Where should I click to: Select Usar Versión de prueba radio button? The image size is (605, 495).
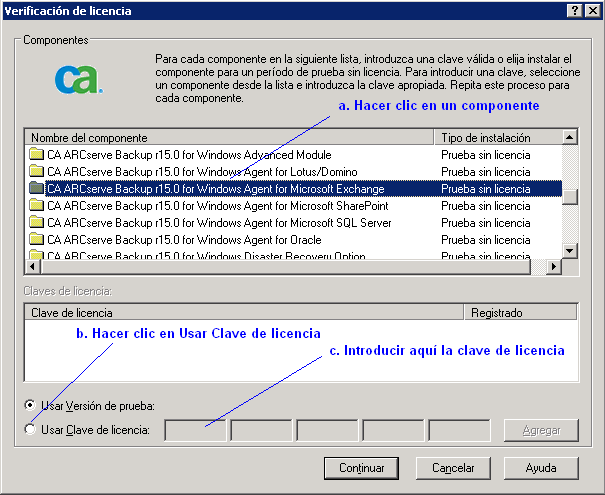tap(30, 405)
